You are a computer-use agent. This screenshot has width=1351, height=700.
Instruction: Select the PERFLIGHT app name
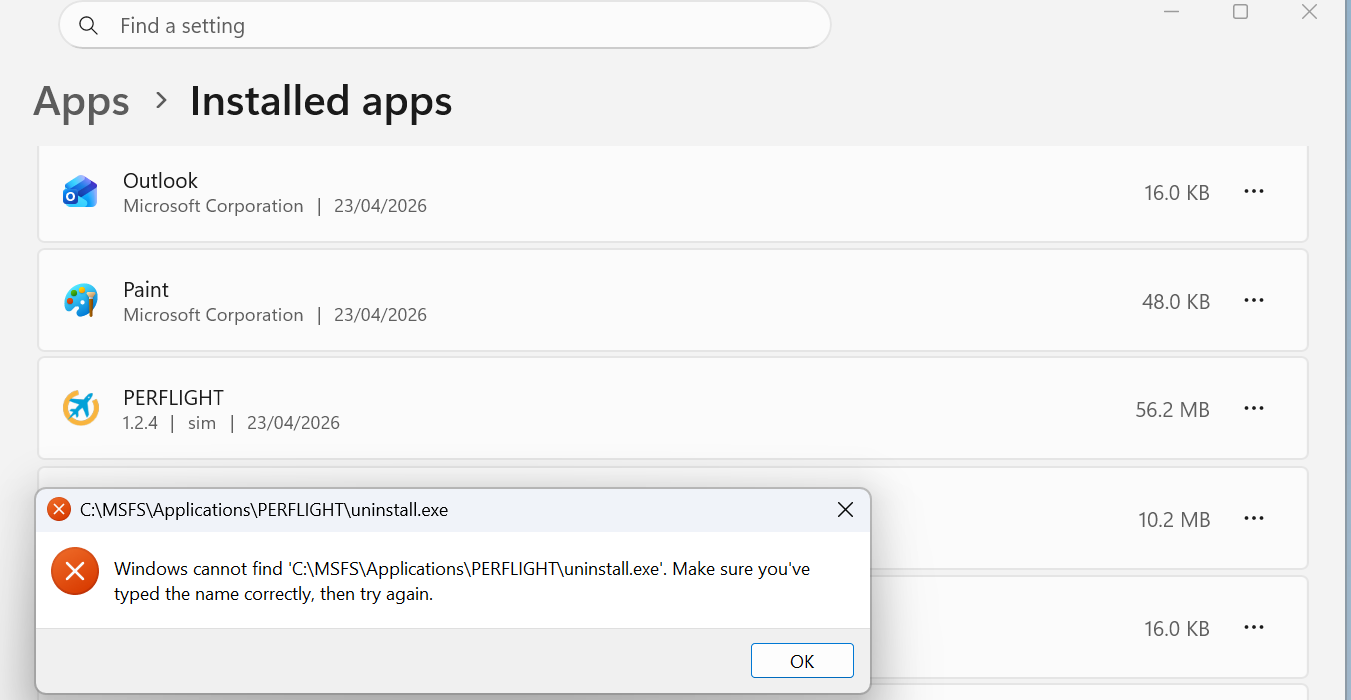173,398
